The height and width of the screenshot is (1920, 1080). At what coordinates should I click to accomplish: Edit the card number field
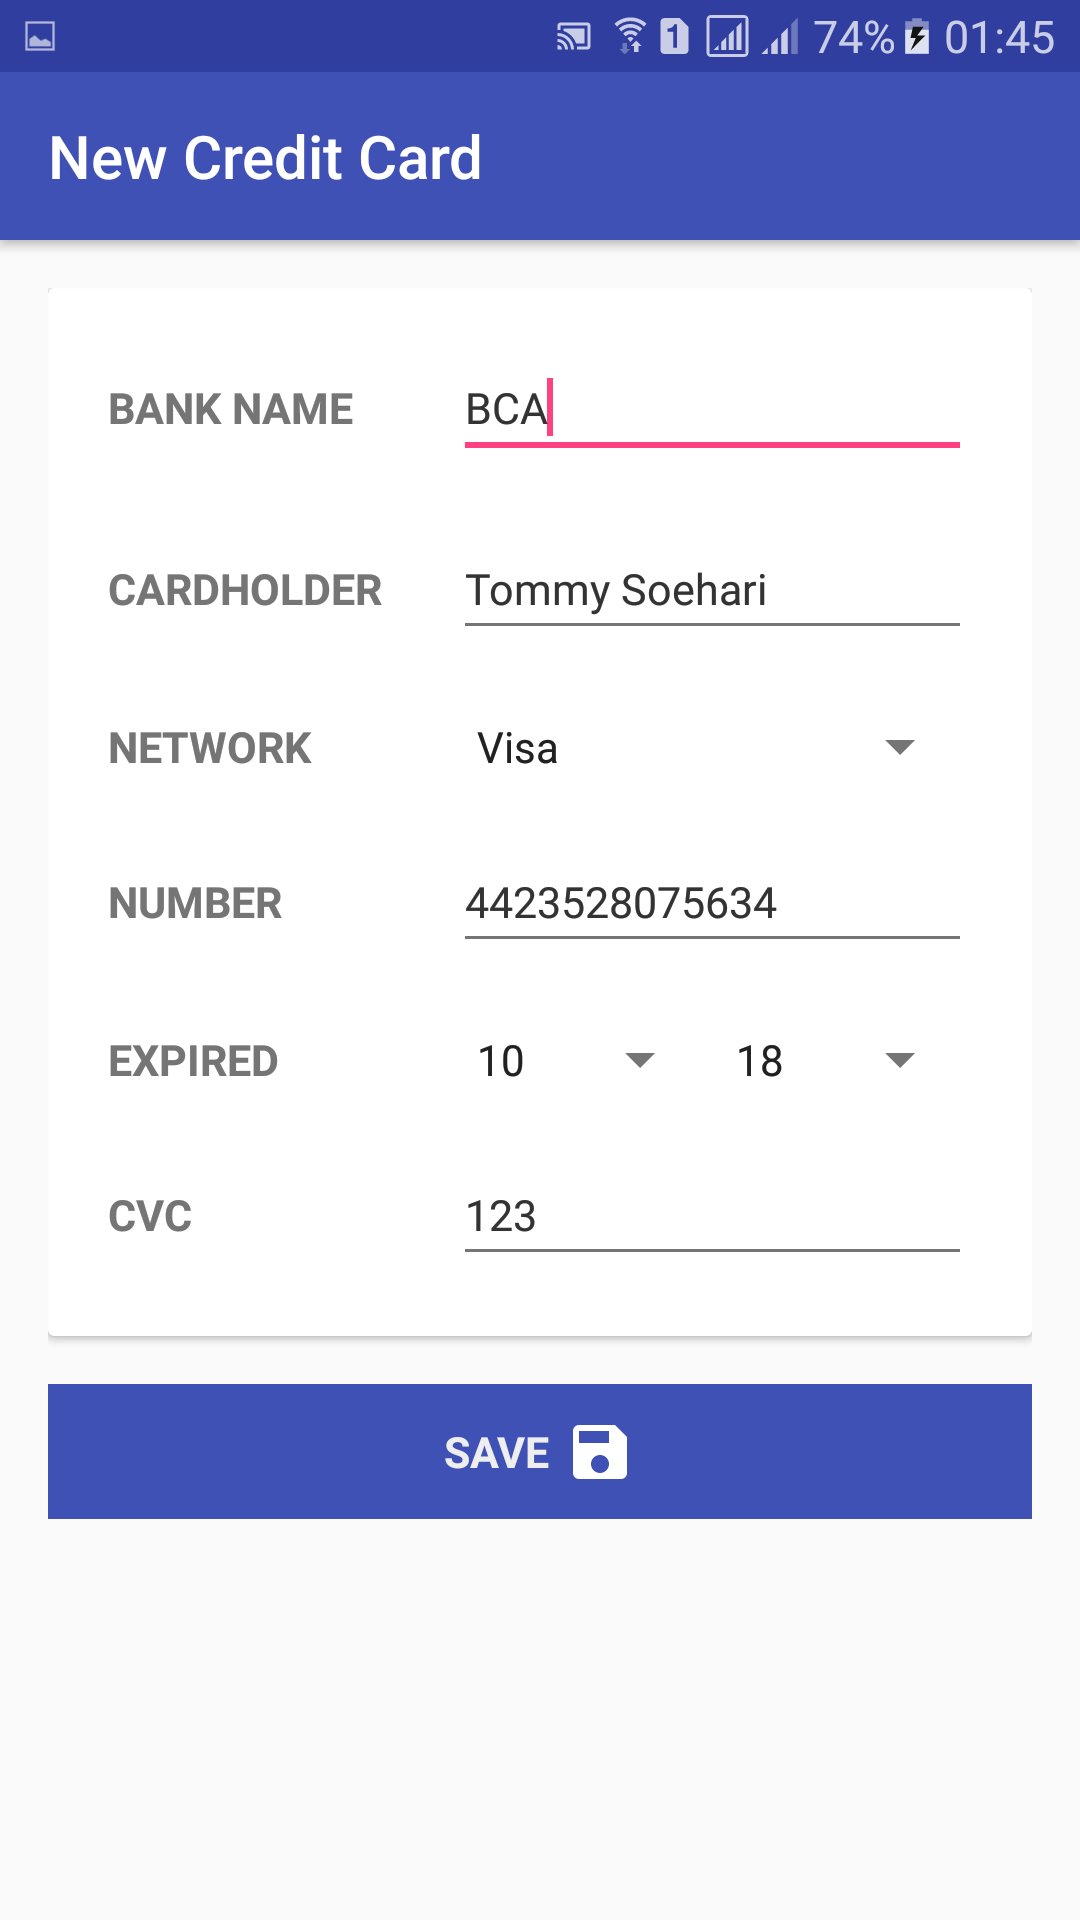coord(711,904)
